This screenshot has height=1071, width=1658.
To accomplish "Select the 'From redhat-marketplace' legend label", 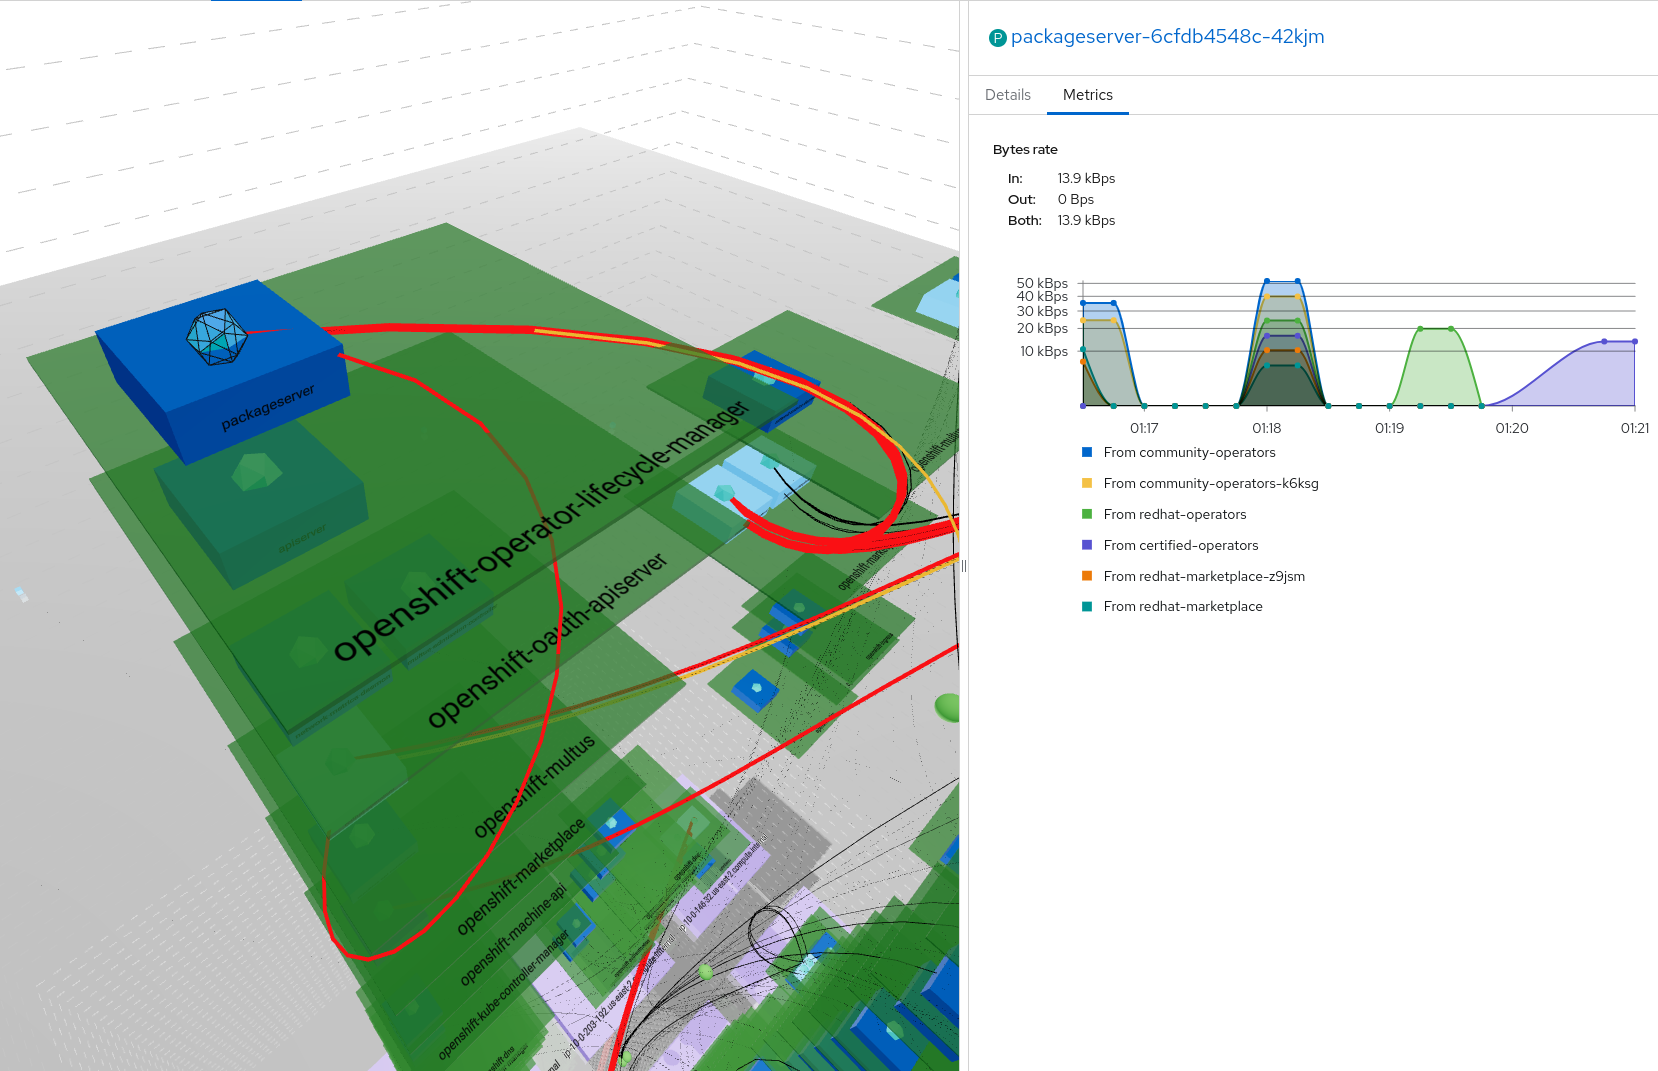I will [x=1183, y=606].
